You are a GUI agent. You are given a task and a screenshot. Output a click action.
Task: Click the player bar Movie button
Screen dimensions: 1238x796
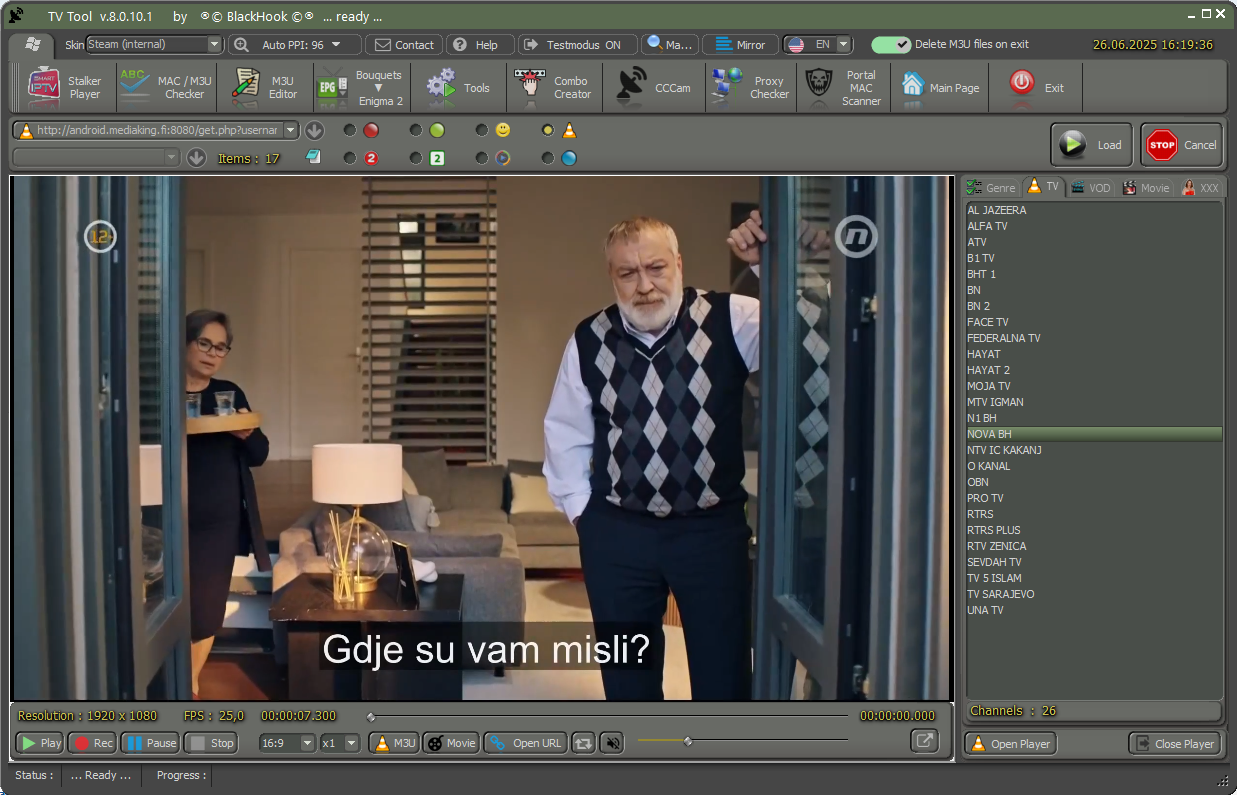click(451, 743)
